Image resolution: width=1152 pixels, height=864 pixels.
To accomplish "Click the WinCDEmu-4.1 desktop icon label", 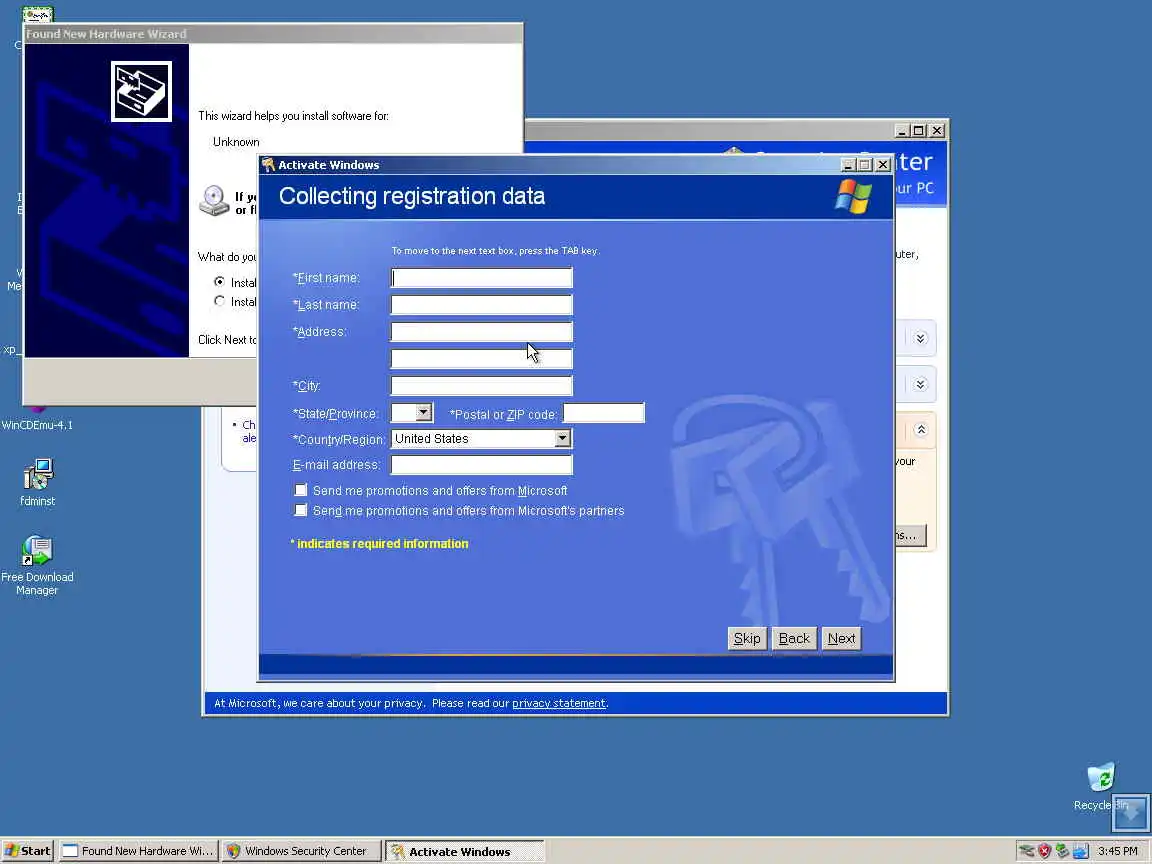I will point(37,425).
